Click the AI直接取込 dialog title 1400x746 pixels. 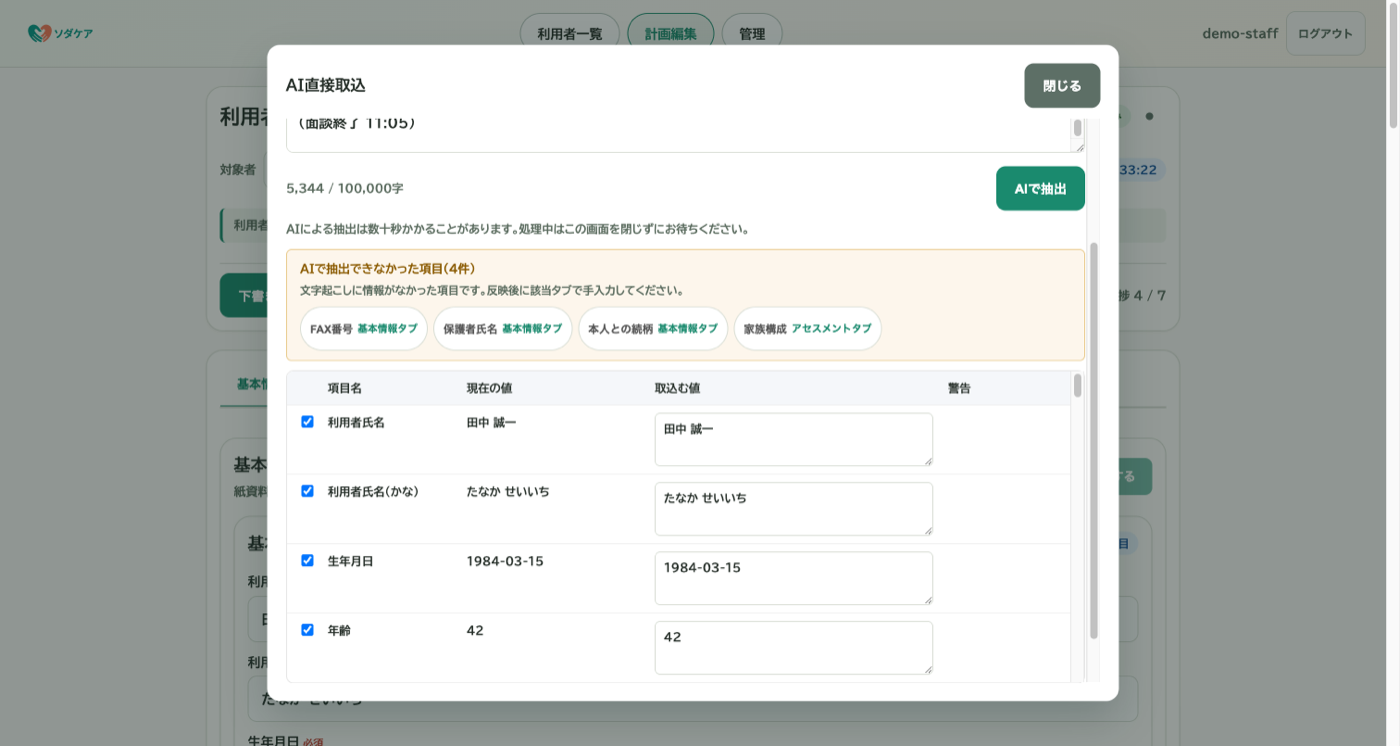pyautogui.click(x=326, y=85)
